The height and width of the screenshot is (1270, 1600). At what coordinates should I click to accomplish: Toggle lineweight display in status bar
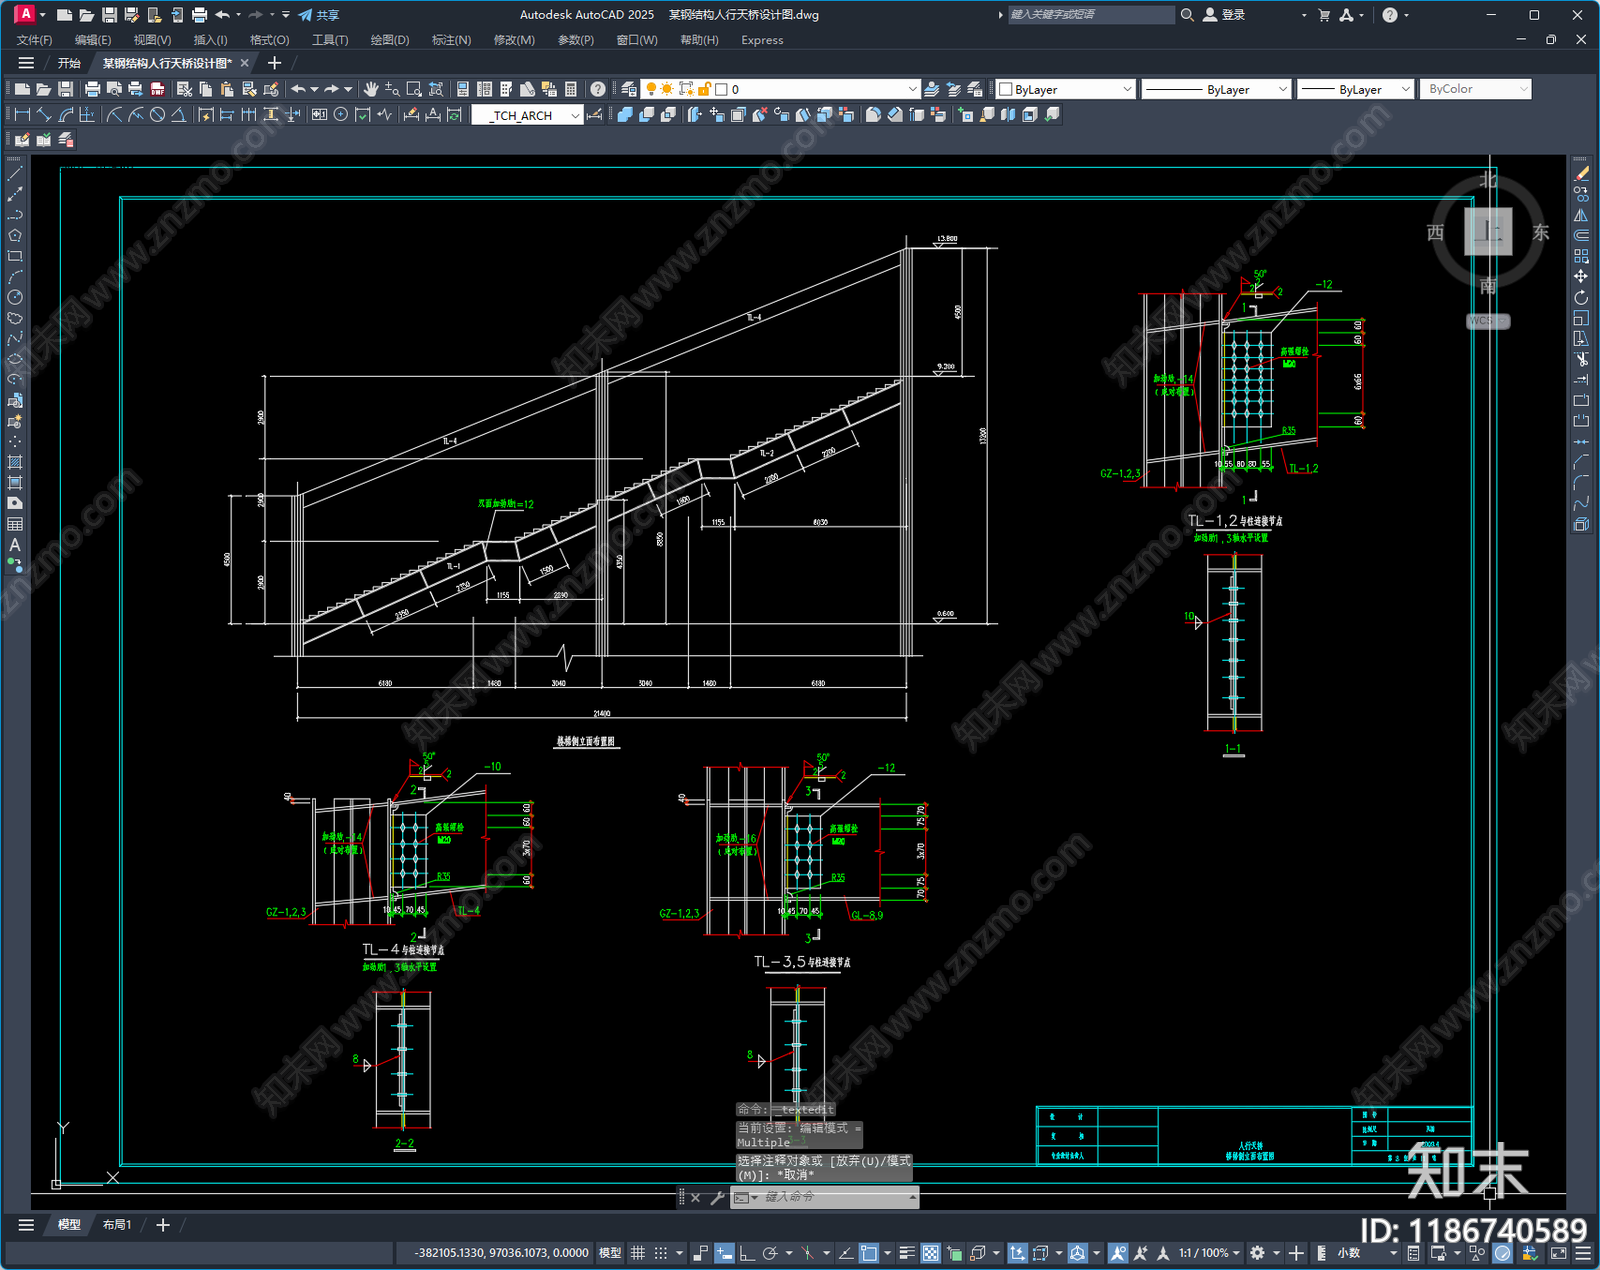(907, 1253)
